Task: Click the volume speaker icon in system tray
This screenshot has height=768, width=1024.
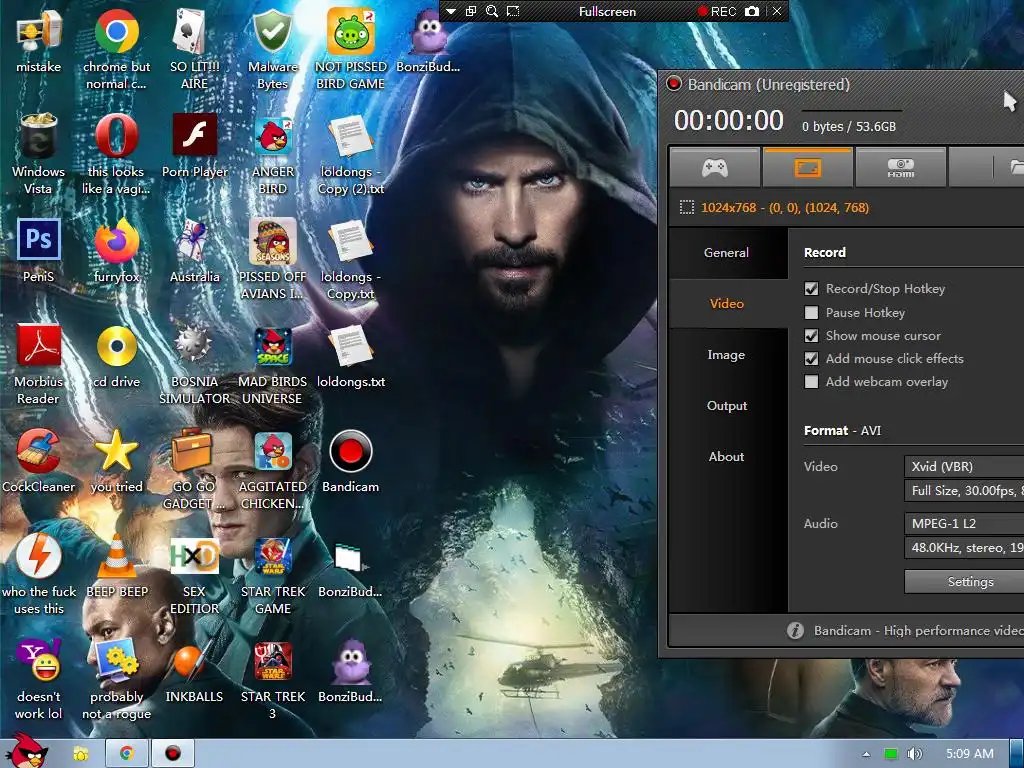Action: 914,754
